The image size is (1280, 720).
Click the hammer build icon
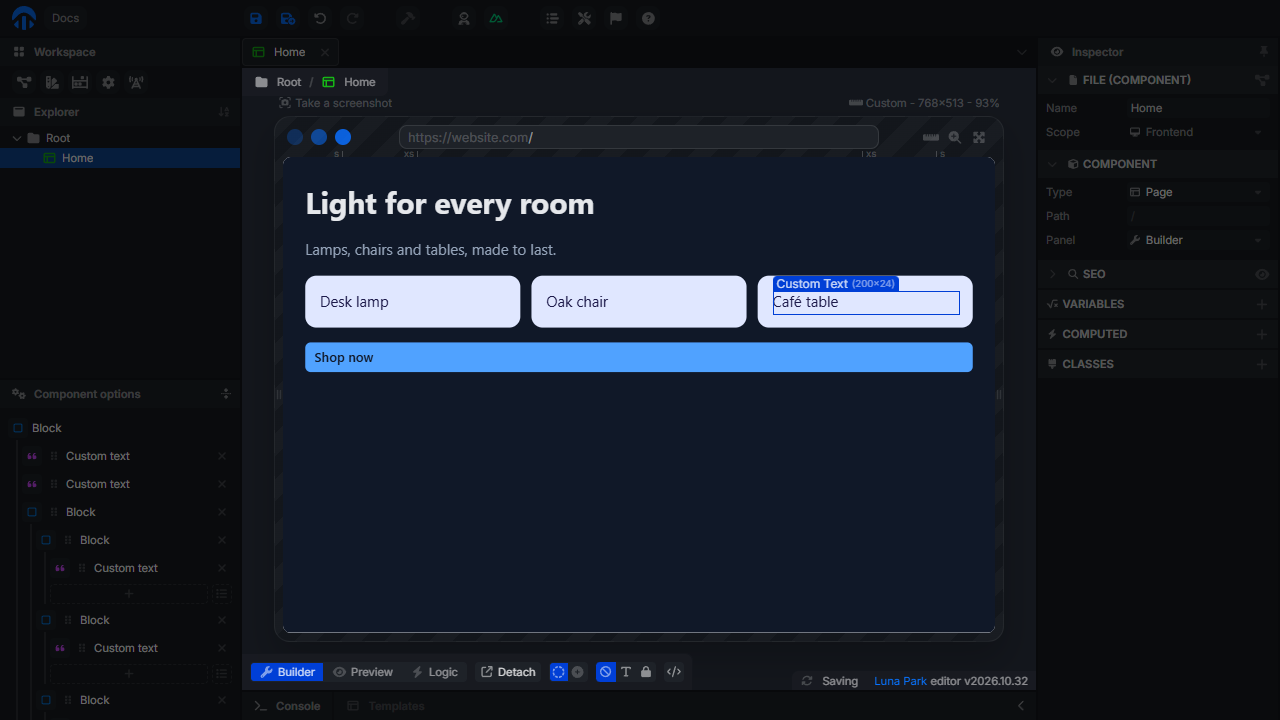tap(408, 18)
